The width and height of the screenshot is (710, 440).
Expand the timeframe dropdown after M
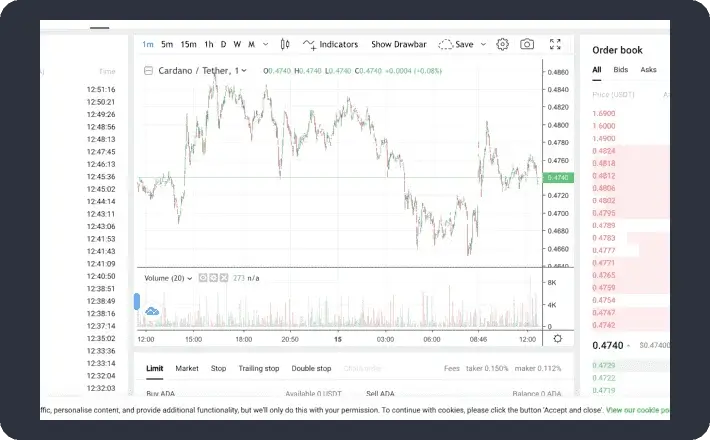pyautogui.click(x=265, y=44)
